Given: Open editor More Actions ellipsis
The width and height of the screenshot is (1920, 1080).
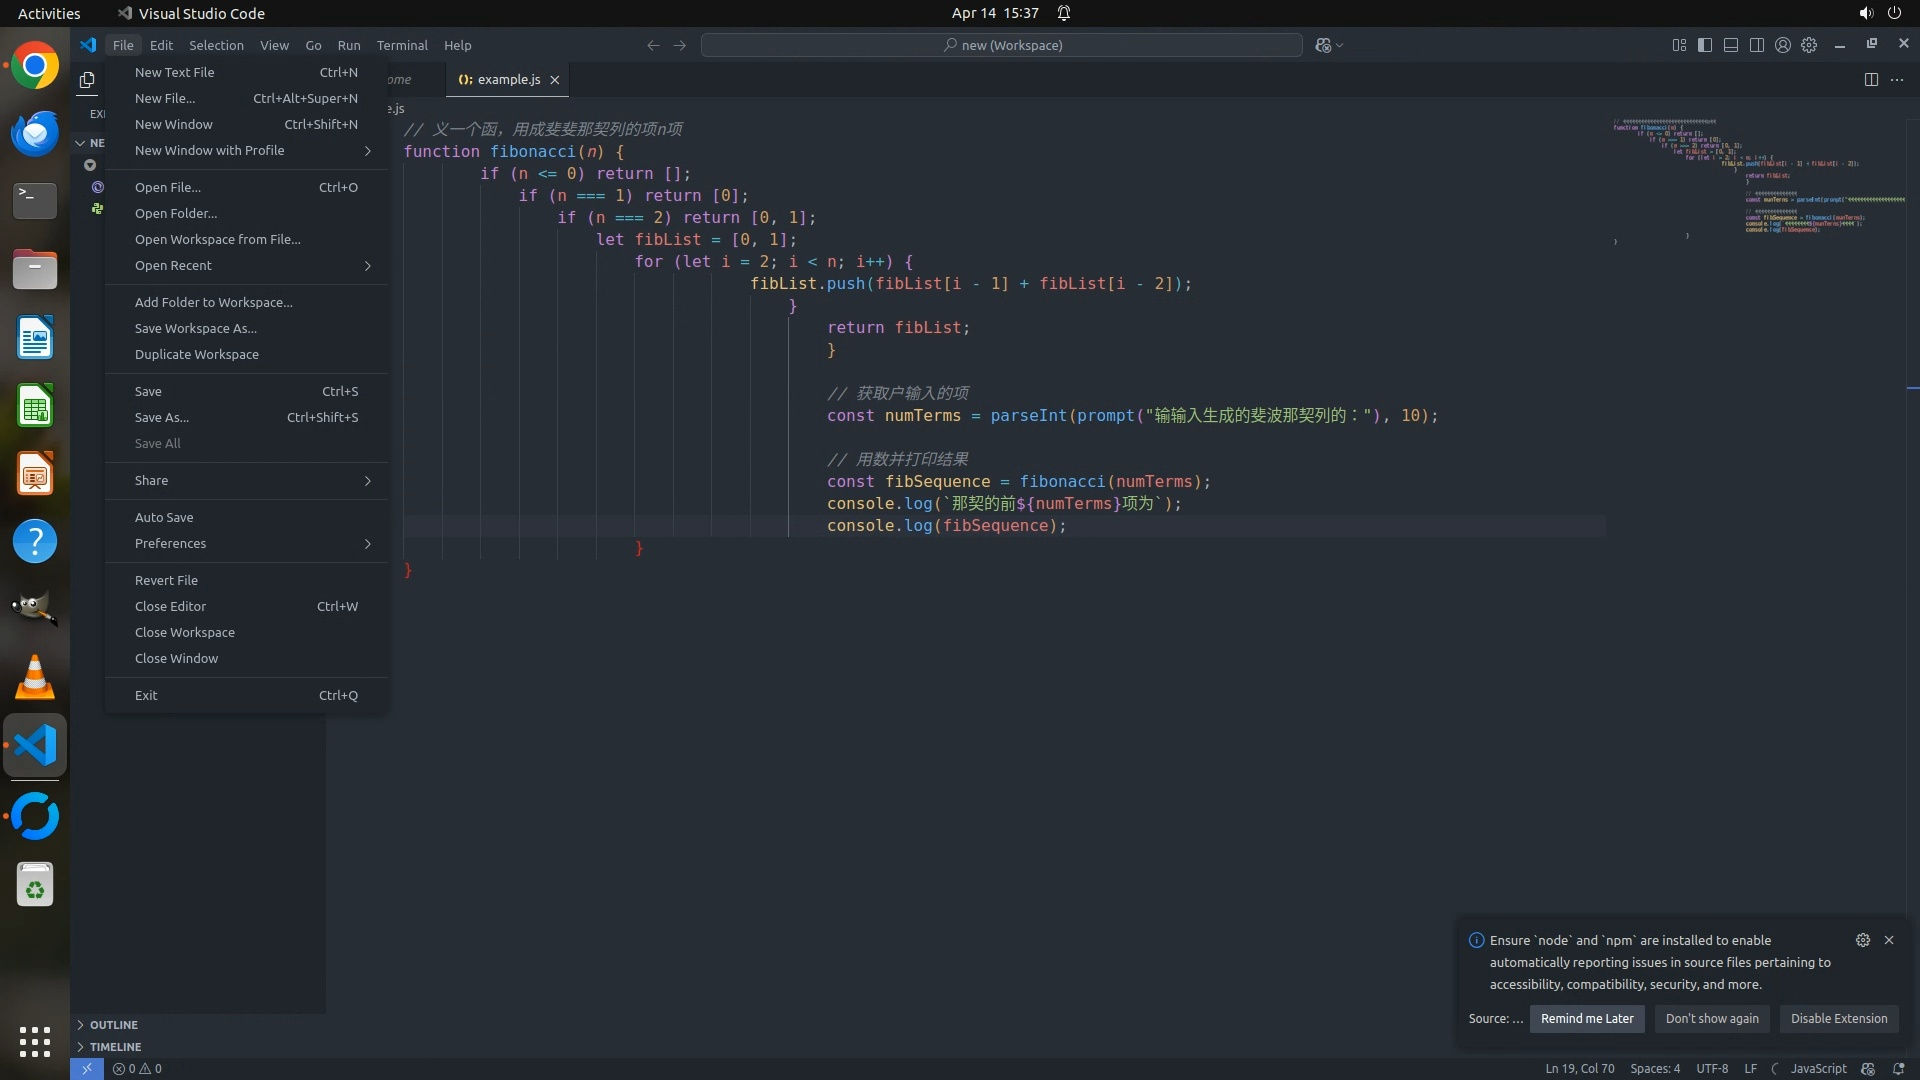Looking at the screenshot, I should [x=1897, y=79].
